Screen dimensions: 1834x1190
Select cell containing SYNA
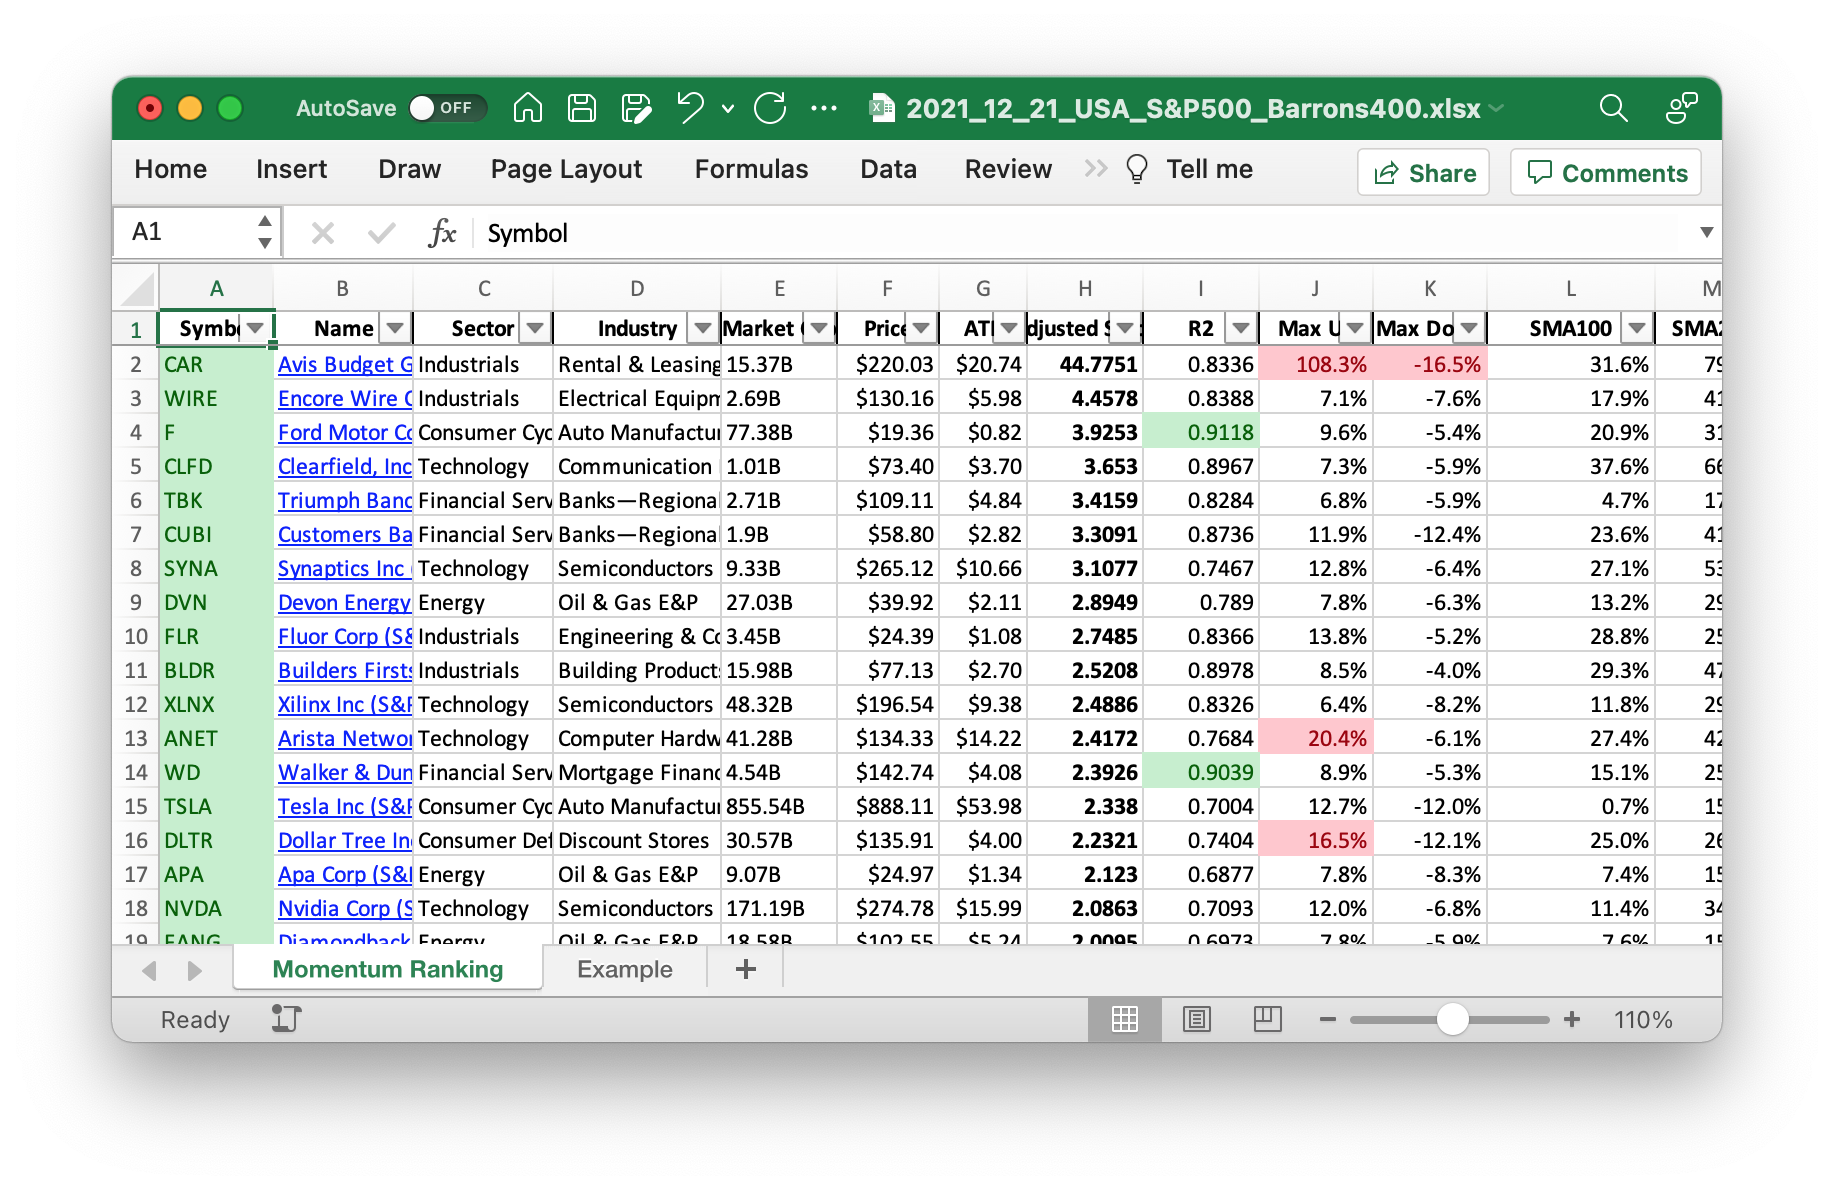(216, 568)
